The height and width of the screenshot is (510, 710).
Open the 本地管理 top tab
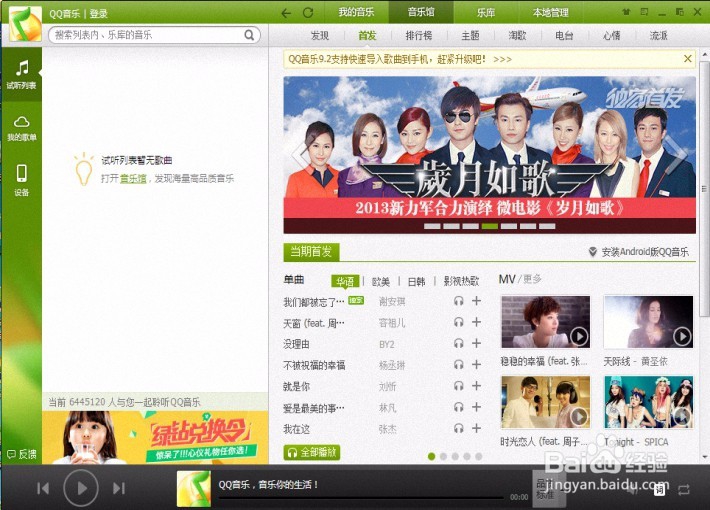pyautogui.click(x=551, y=12)
